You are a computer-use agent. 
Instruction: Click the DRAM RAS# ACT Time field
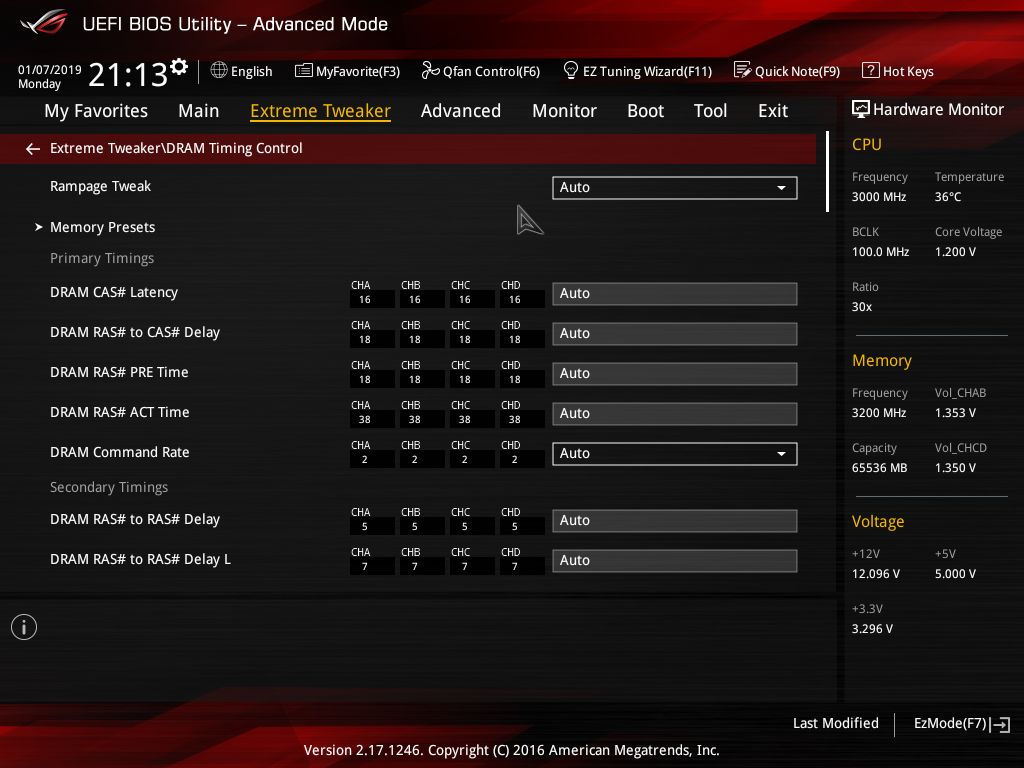[675, 413]
